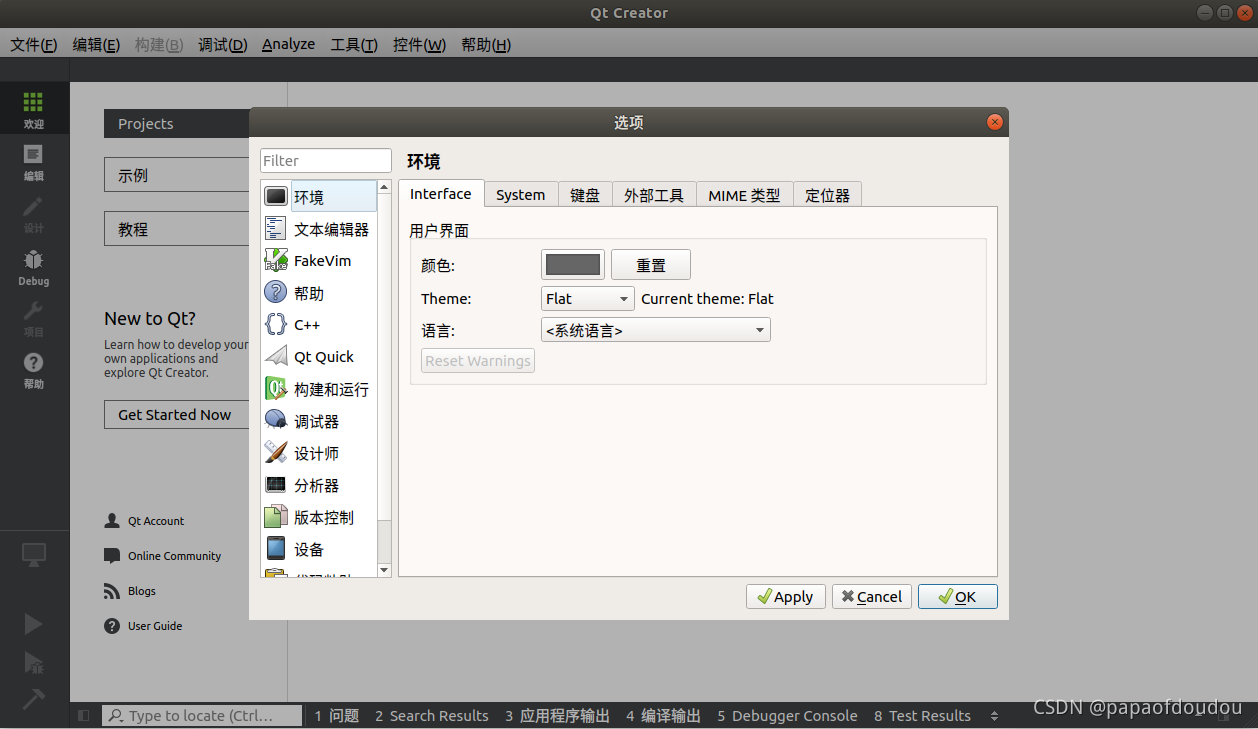The image size is (1258, 729).
Task: Switch to the Locator (定位器) tab
Action: [x=828, y=195]
